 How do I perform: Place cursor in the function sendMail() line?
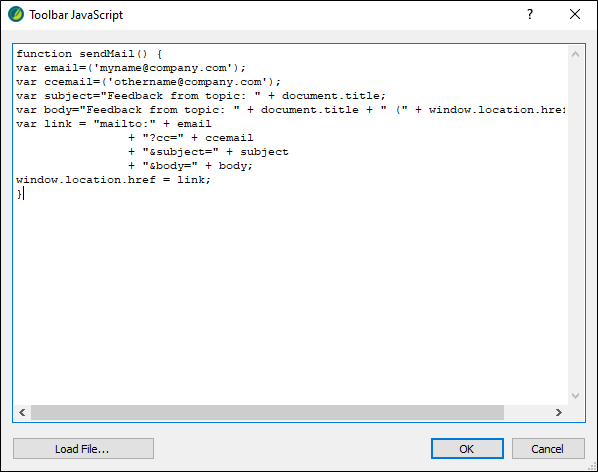pos(89,54)
